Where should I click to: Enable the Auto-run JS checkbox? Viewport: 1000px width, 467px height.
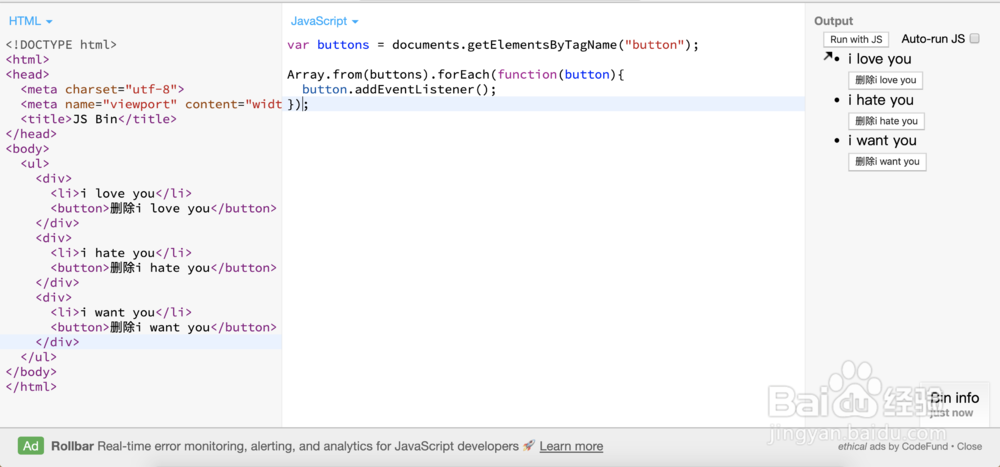point(974,39)
